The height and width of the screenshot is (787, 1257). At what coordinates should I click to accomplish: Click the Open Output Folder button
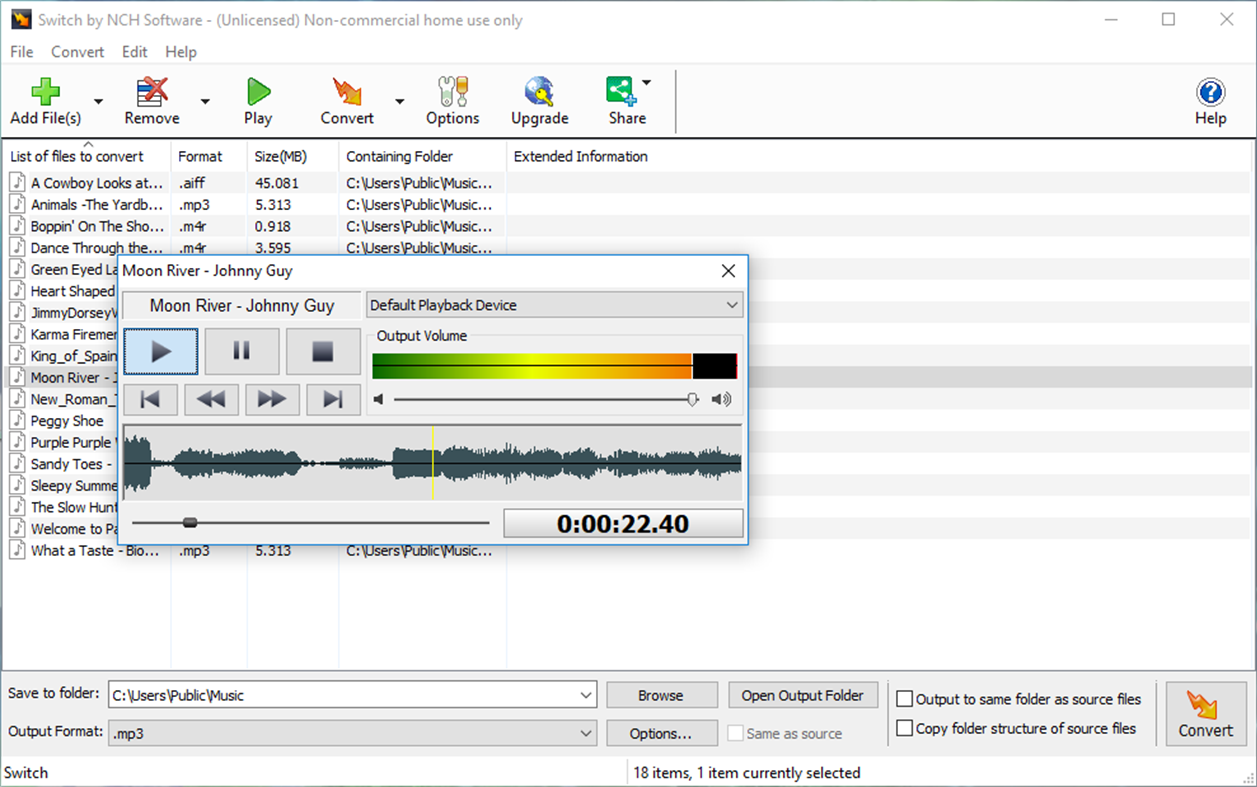[803, 694]
